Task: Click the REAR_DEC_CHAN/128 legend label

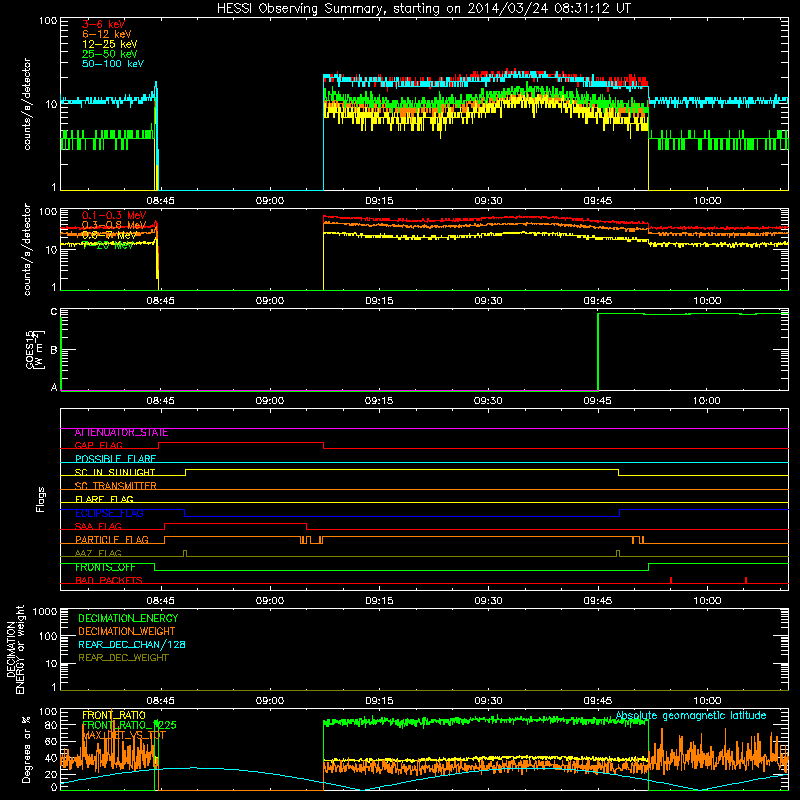Action: tap(132, 645)
